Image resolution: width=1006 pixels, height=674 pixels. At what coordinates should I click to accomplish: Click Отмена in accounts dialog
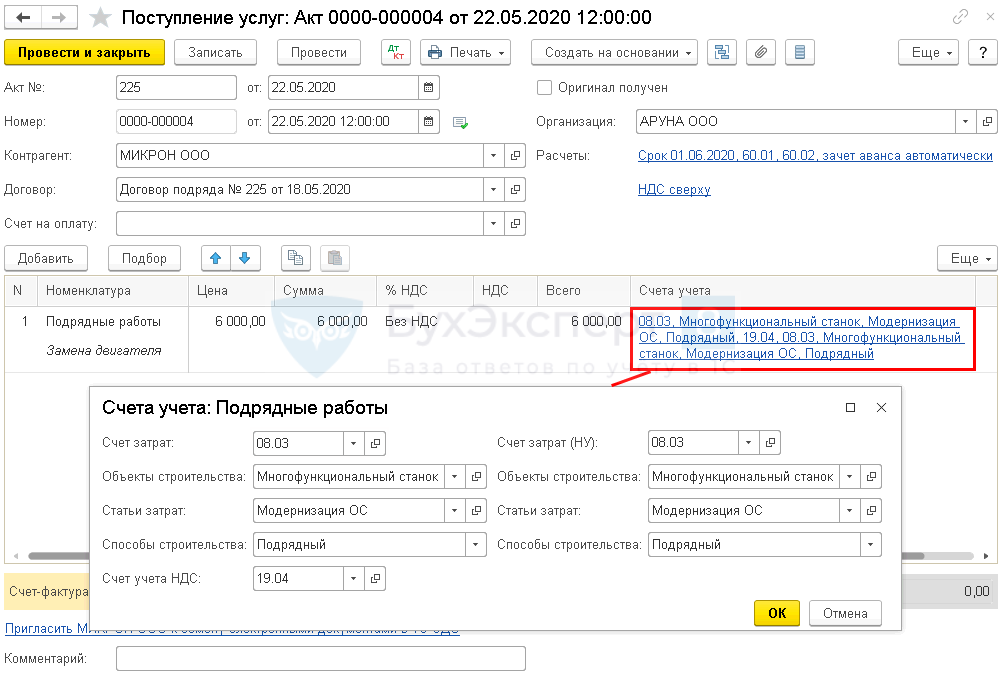[x=845, y=612]
